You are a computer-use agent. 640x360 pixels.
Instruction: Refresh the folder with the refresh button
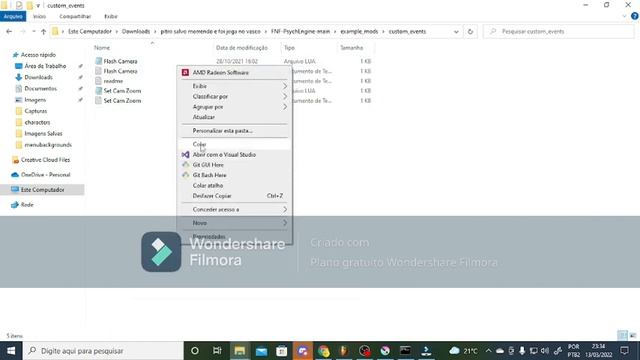point(470,31)
